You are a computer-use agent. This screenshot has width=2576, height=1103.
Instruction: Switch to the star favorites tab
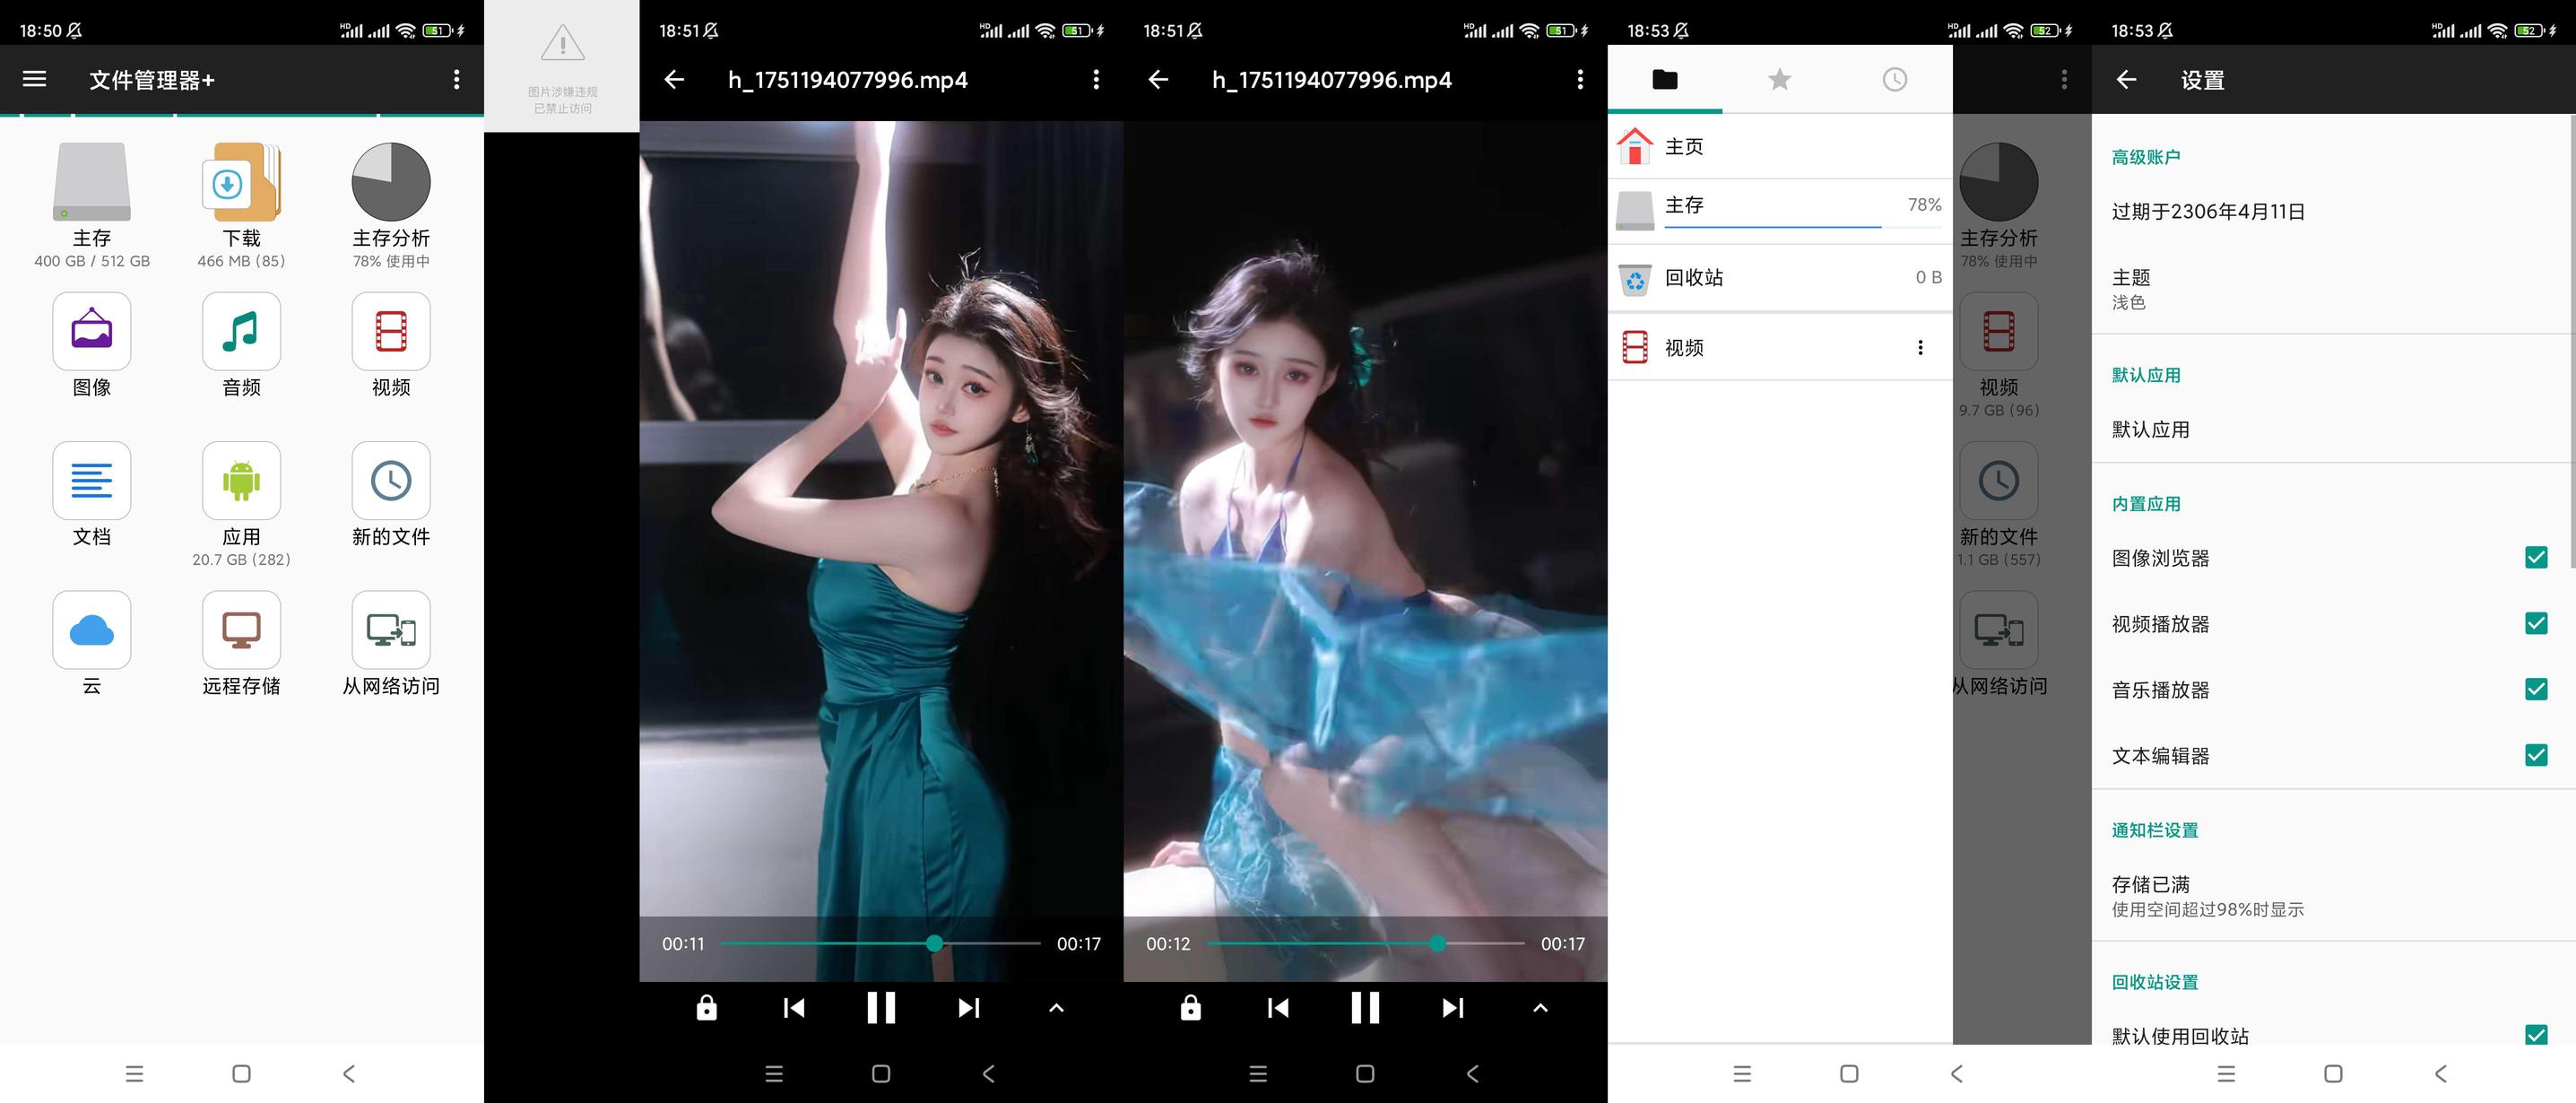[x=1779, y=79]
